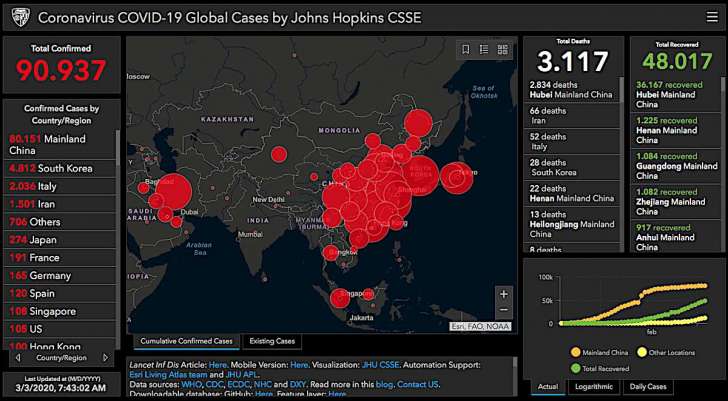Open the blog link in the footer text
The width and height of the screenshot is (728, 401).
point(385,385)
